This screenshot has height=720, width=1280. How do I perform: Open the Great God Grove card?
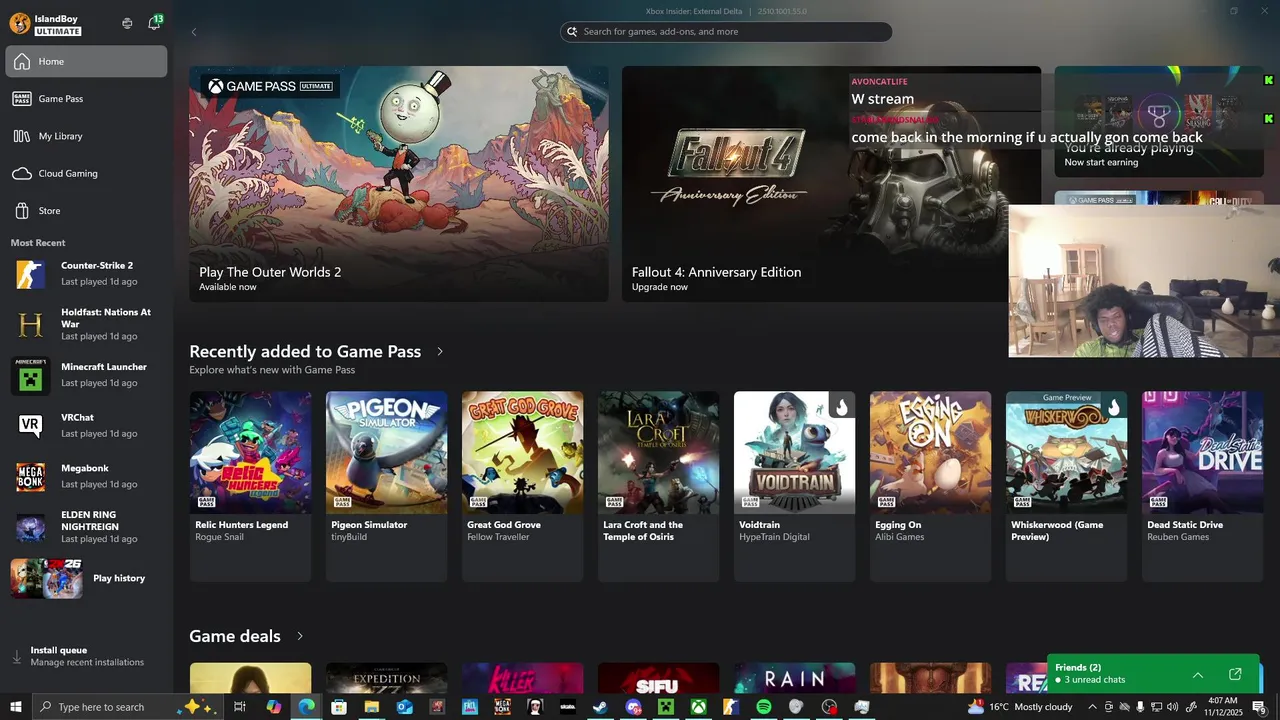click(x=522, y=486)
